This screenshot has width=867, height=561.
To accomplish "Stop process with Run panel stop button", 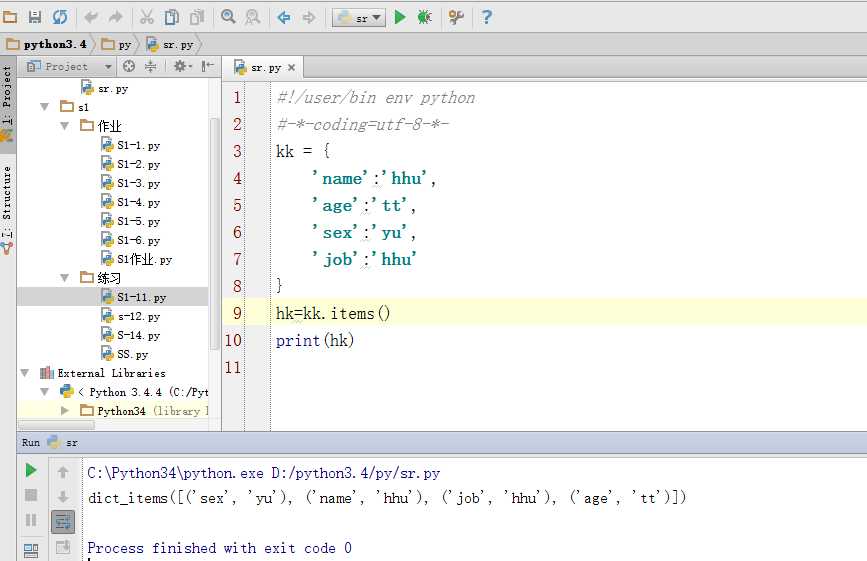I will 31,495.
